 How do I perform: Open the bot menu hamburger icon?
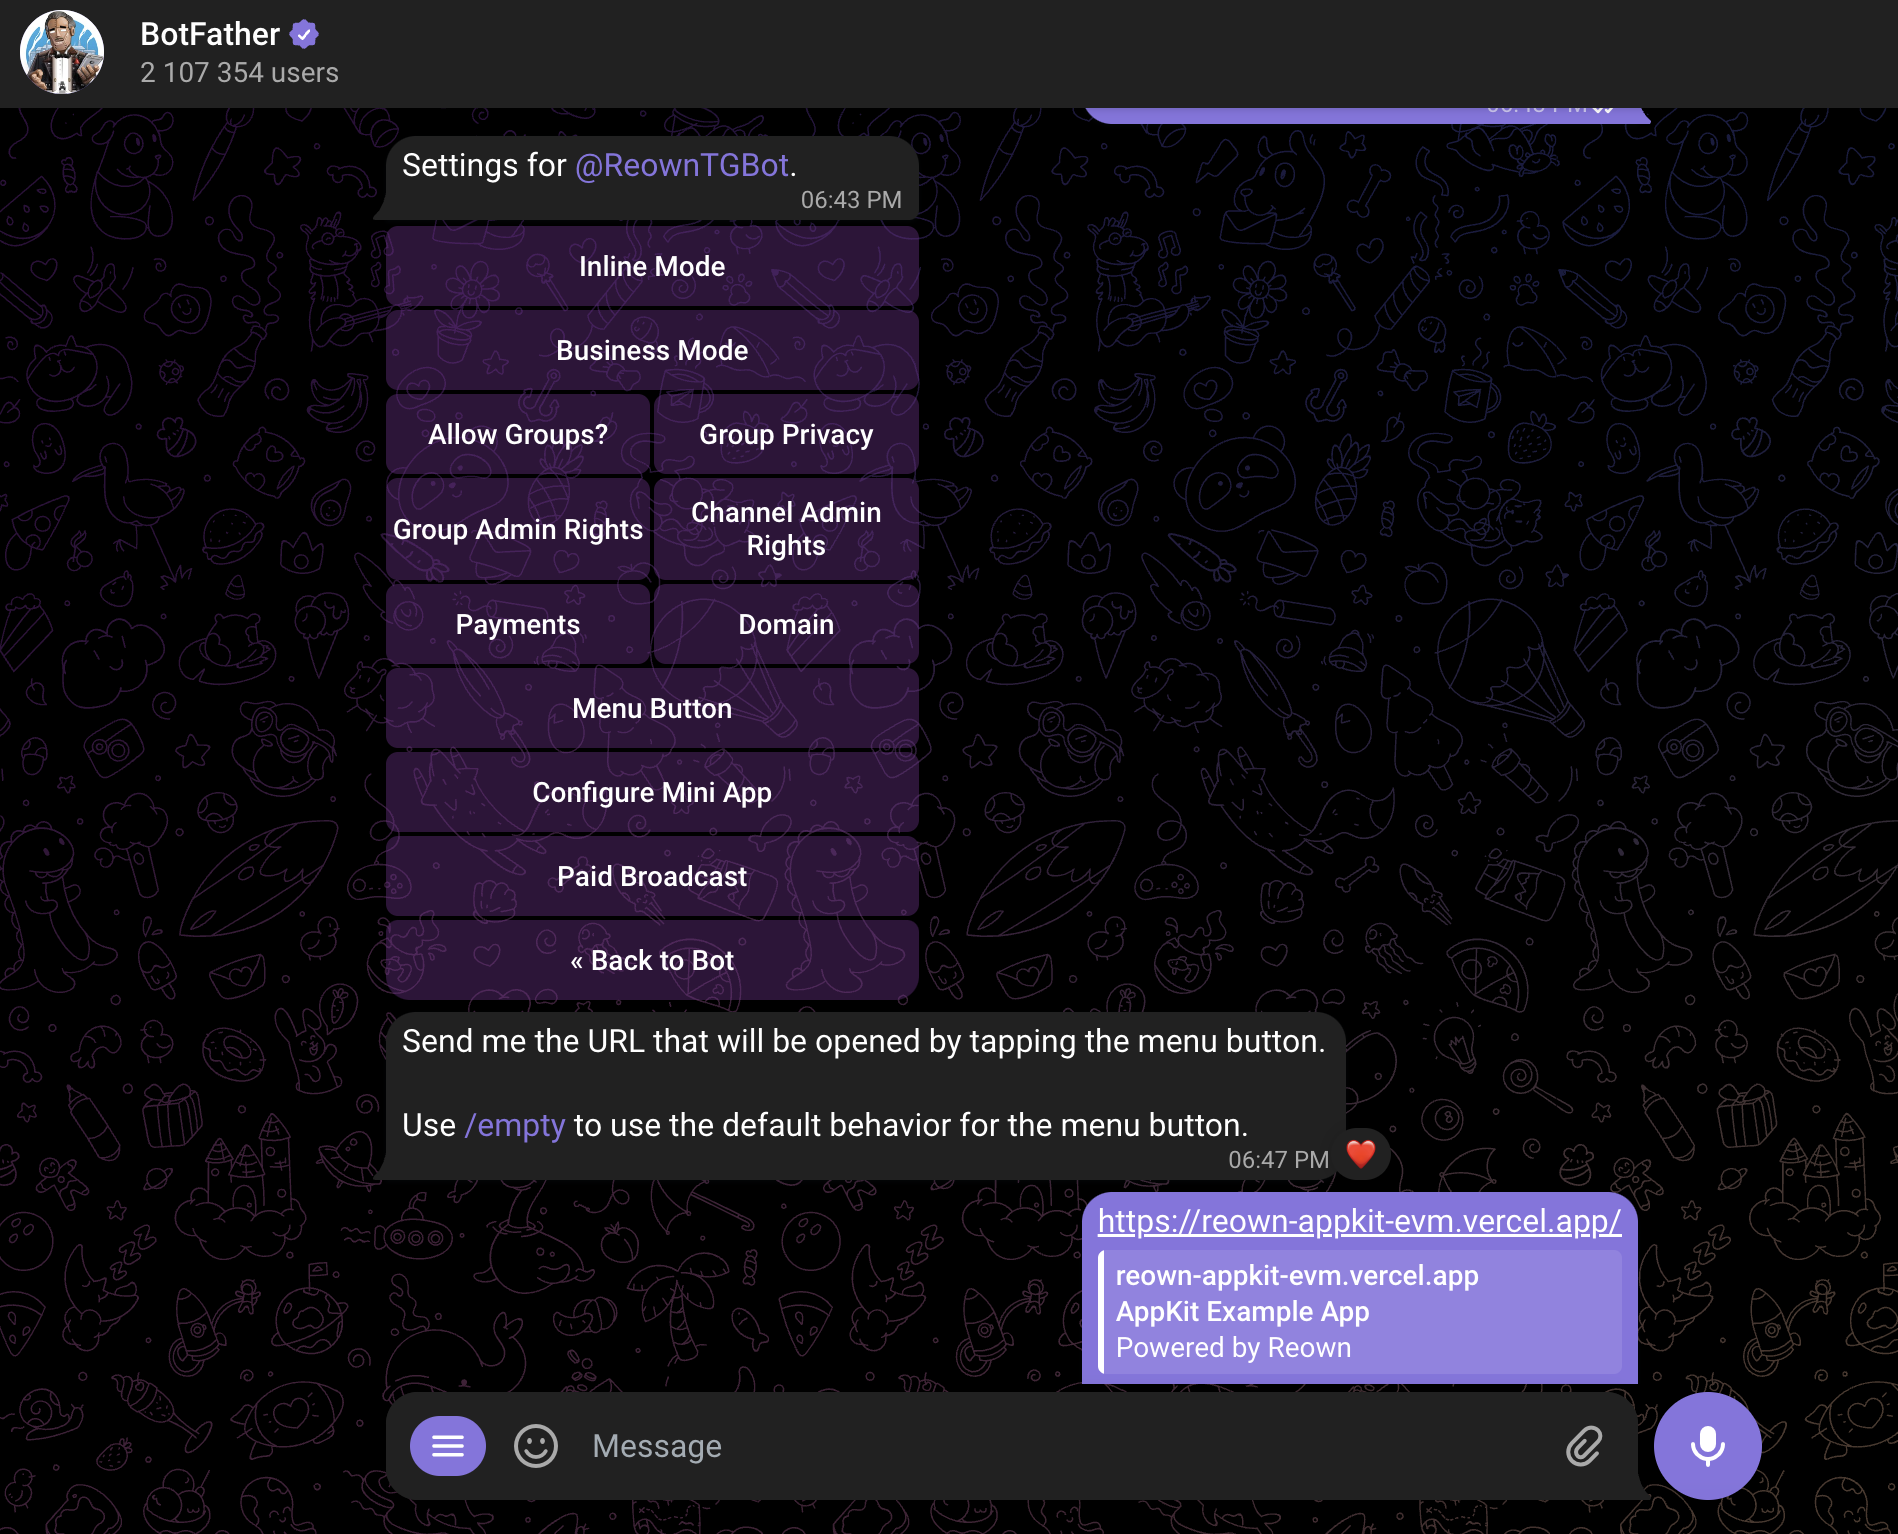pyautogui.click(x=448, y=1446)
